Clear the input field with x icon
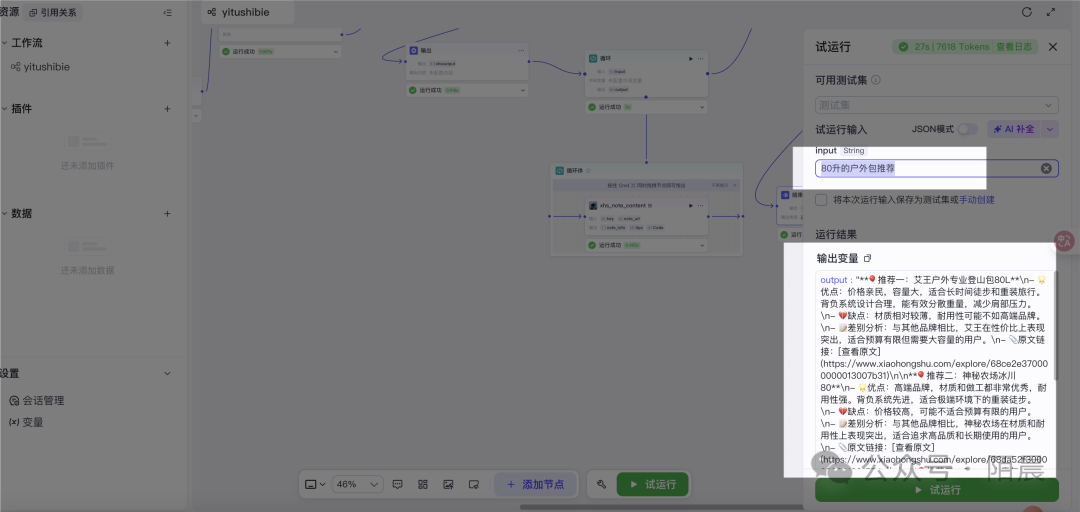Viewport: 1080px width, 512px height. (x=1046, y=168)
